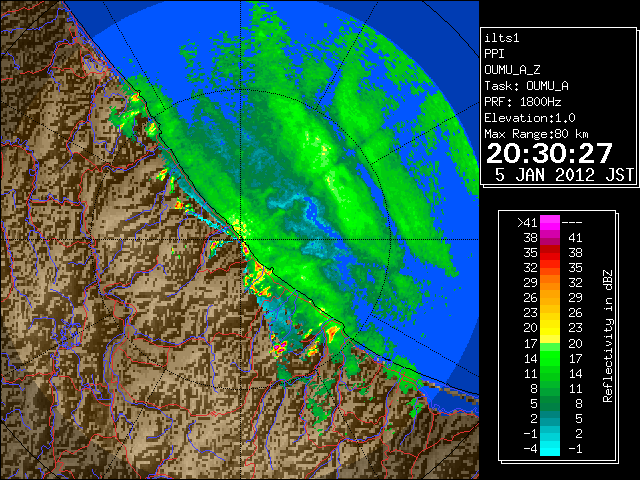Pick the dark purple 38-41 dBZ color band
Viewport: 640px width, 480px height.
(550, 238)
